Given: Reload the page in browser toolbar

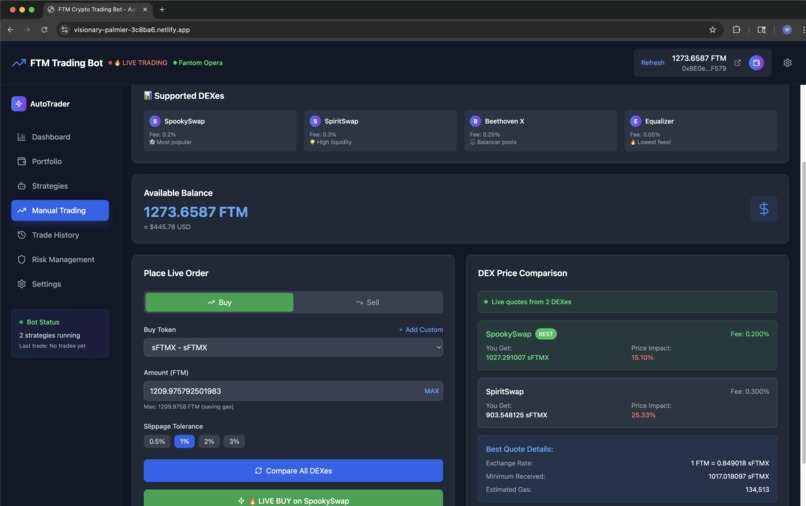Looking at the screenshot, I should click(44, 30).
